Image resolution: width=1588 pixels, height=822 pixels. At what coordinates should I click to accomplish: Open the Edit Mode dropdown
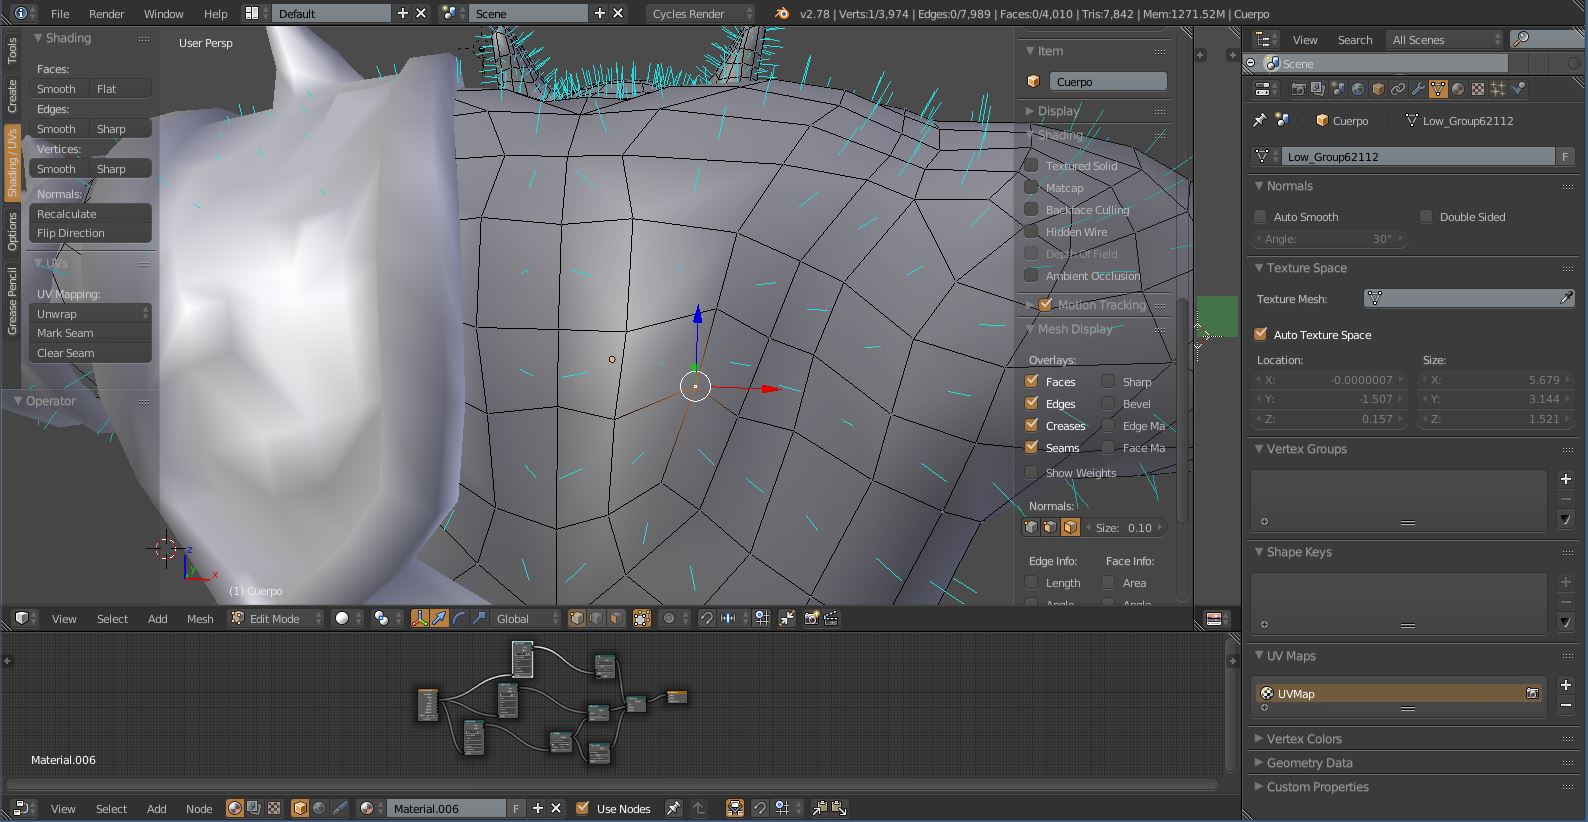coord(276,618)
